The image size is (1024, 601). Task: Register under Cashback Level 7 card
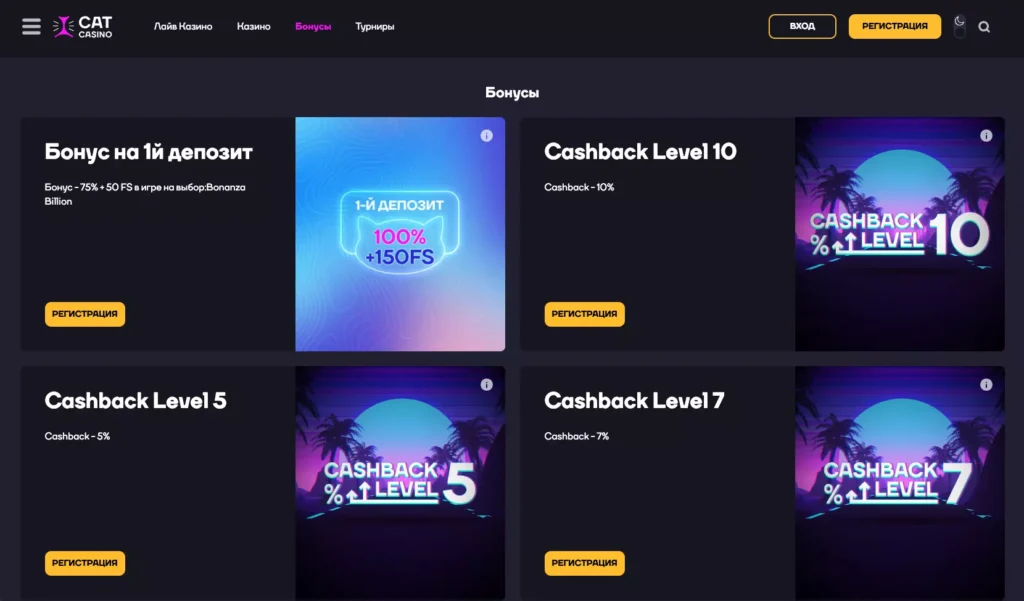[584, 563]
